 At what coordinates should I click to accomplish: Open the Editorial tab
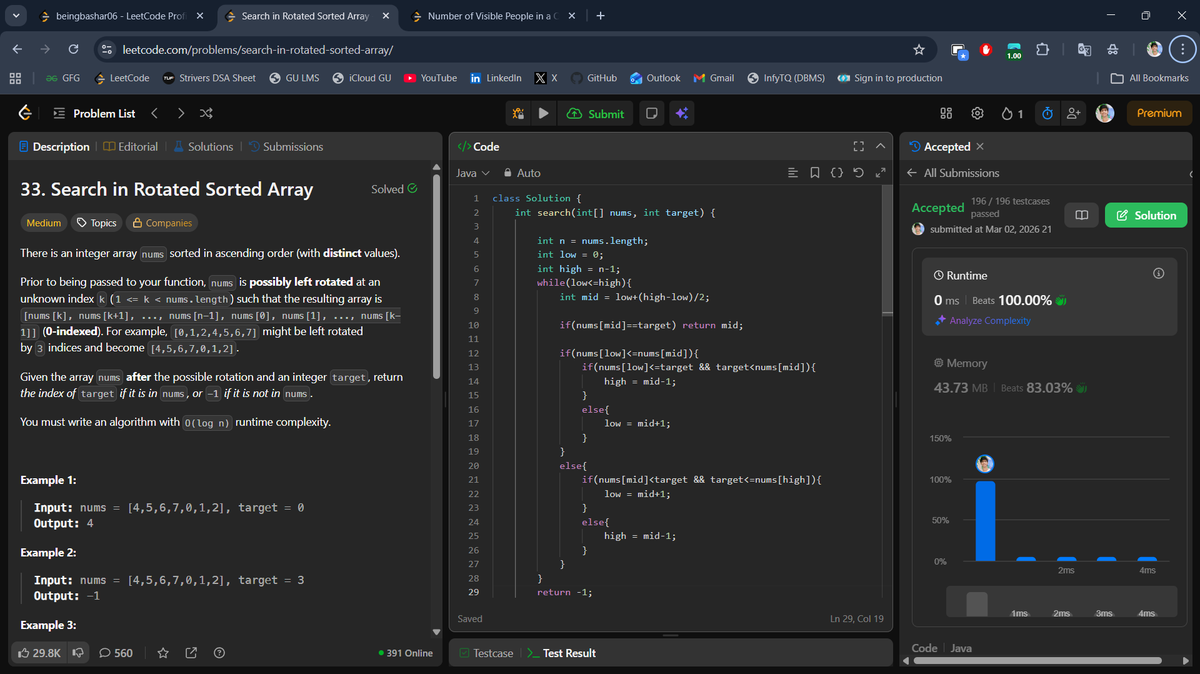pyautogui.click(x=130, y=146)
